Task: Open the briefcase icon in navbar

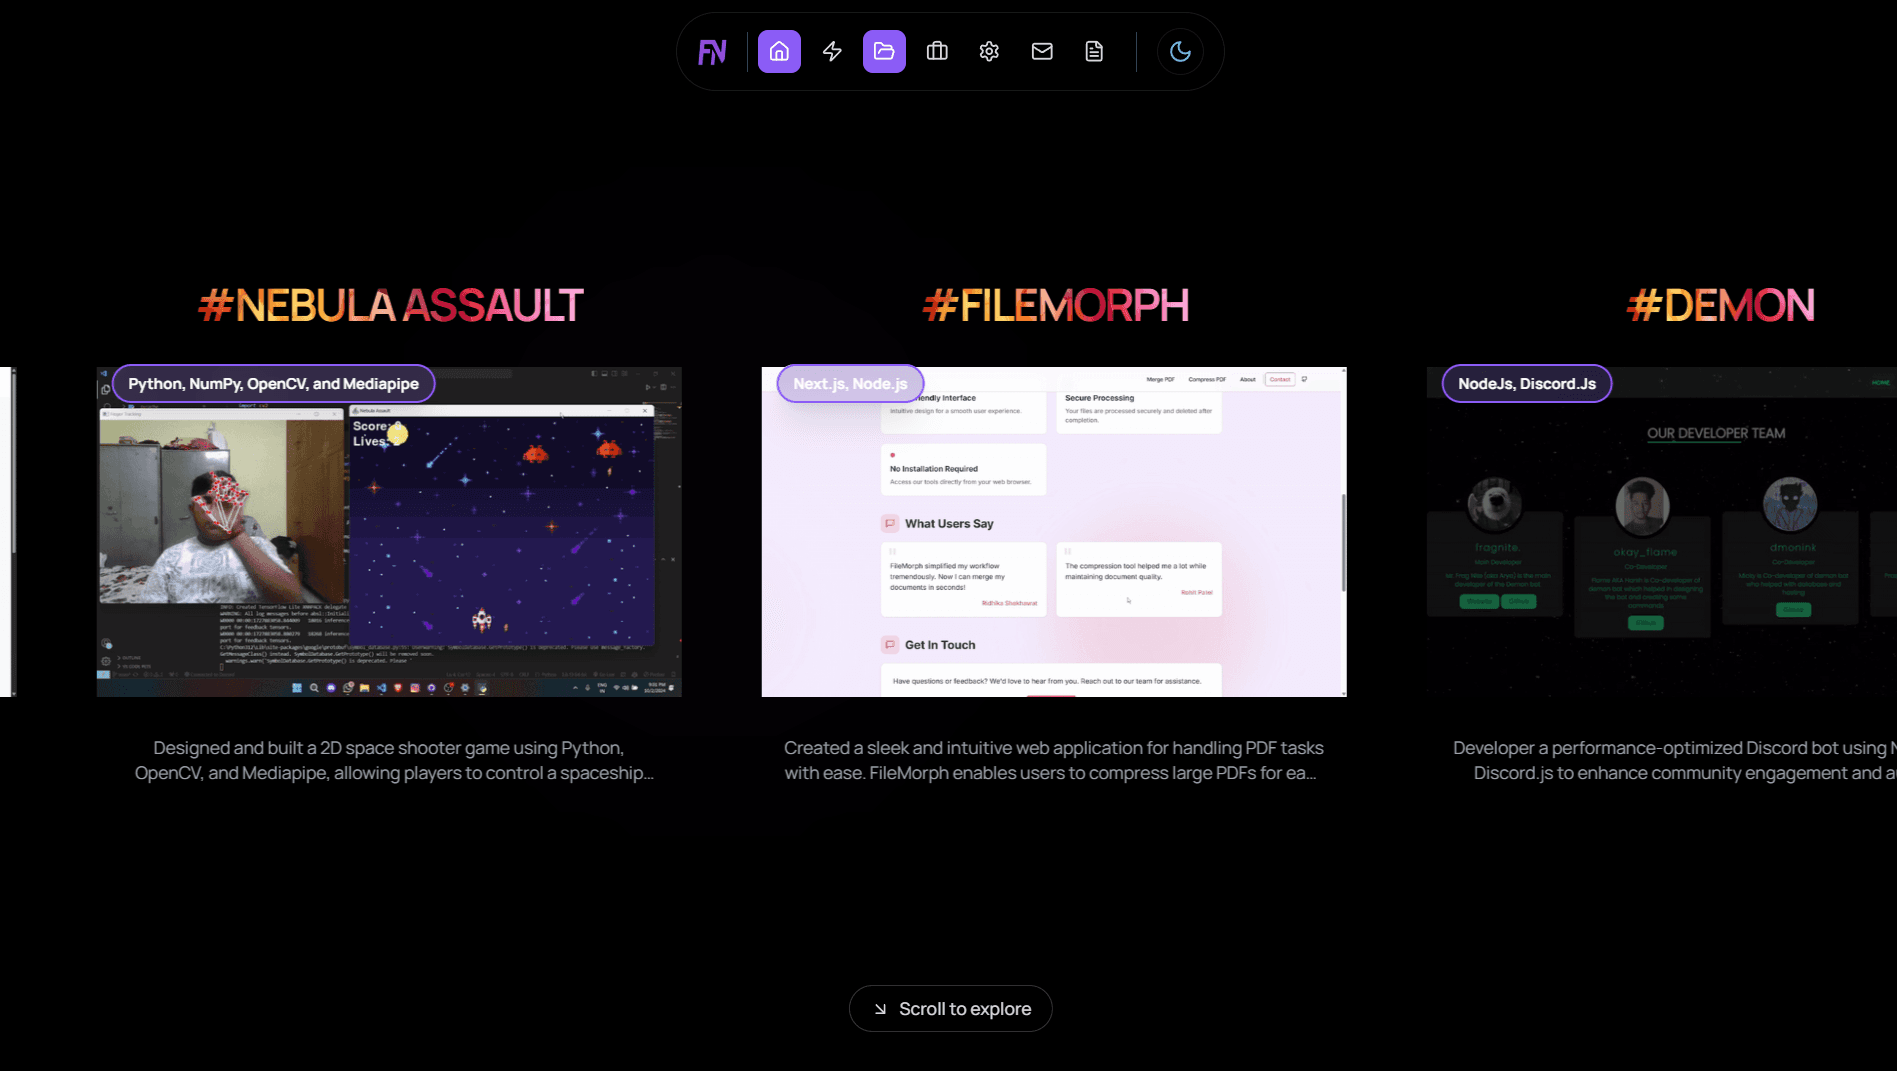Action: coord(937,52)
